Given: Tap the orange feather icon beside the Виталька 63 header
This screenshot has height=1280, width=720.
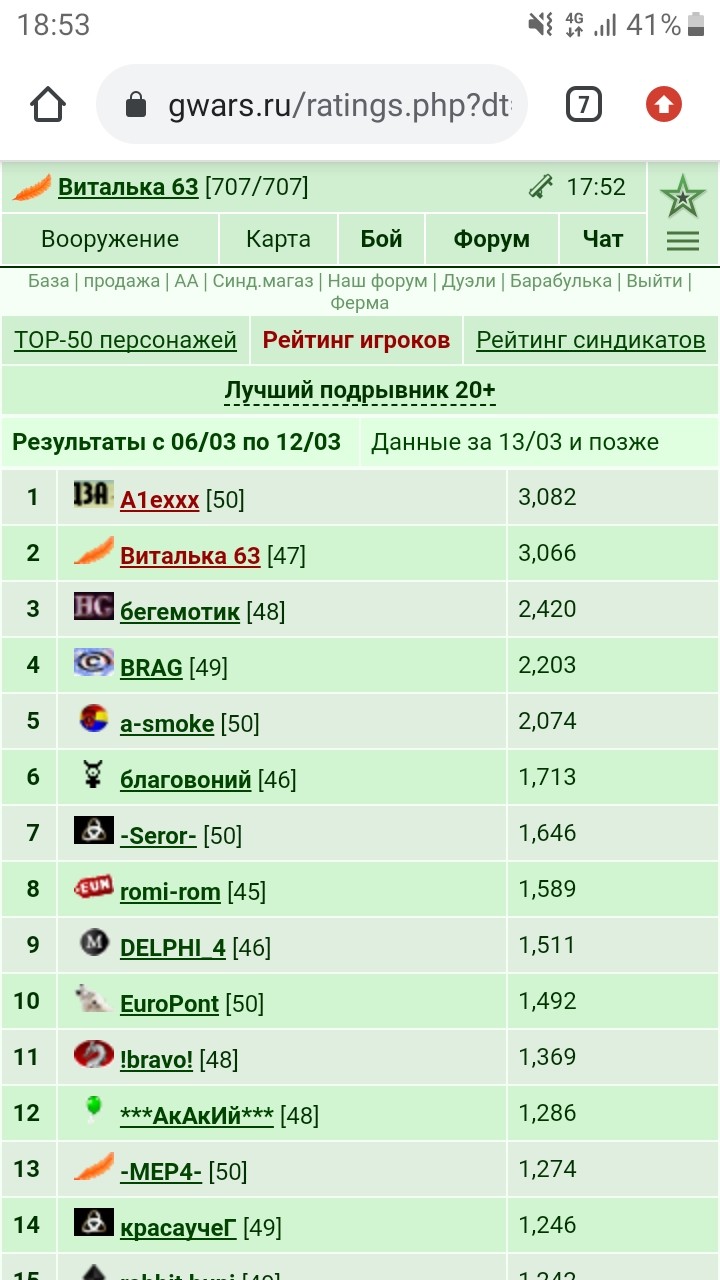Looking at the screenshot, I should (x=32, y=187).
